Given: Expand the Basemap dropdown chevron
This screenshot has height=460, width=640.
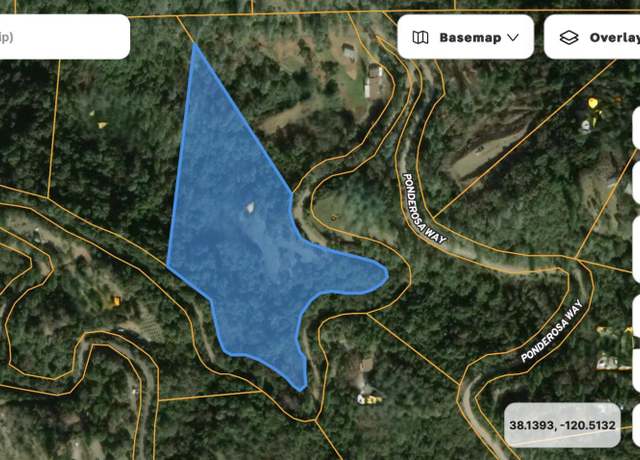Looking at the screenshot, I should (x=513, y=38).
